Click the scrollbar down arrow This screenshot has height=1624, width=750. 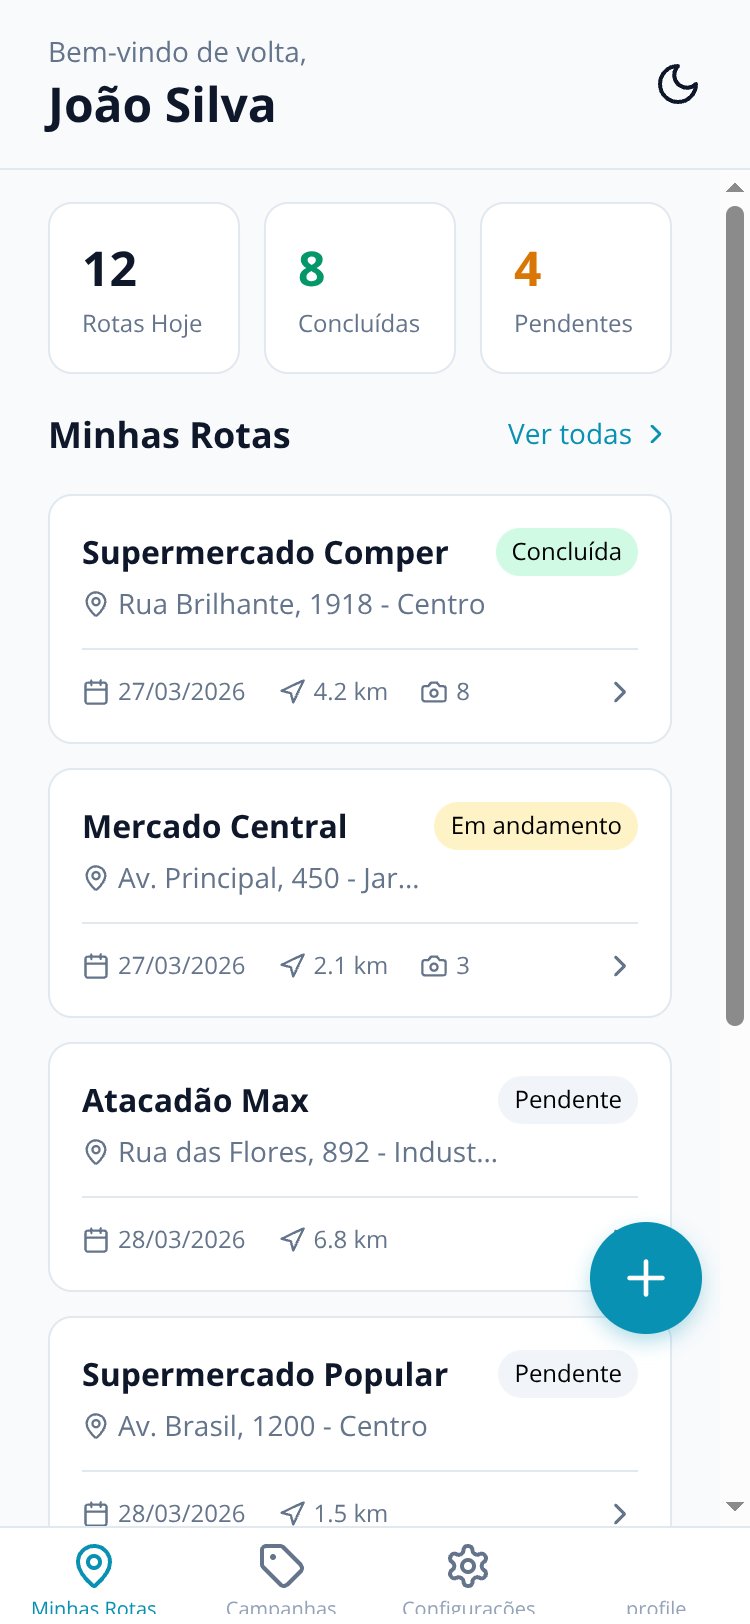tap(735, 1506)
